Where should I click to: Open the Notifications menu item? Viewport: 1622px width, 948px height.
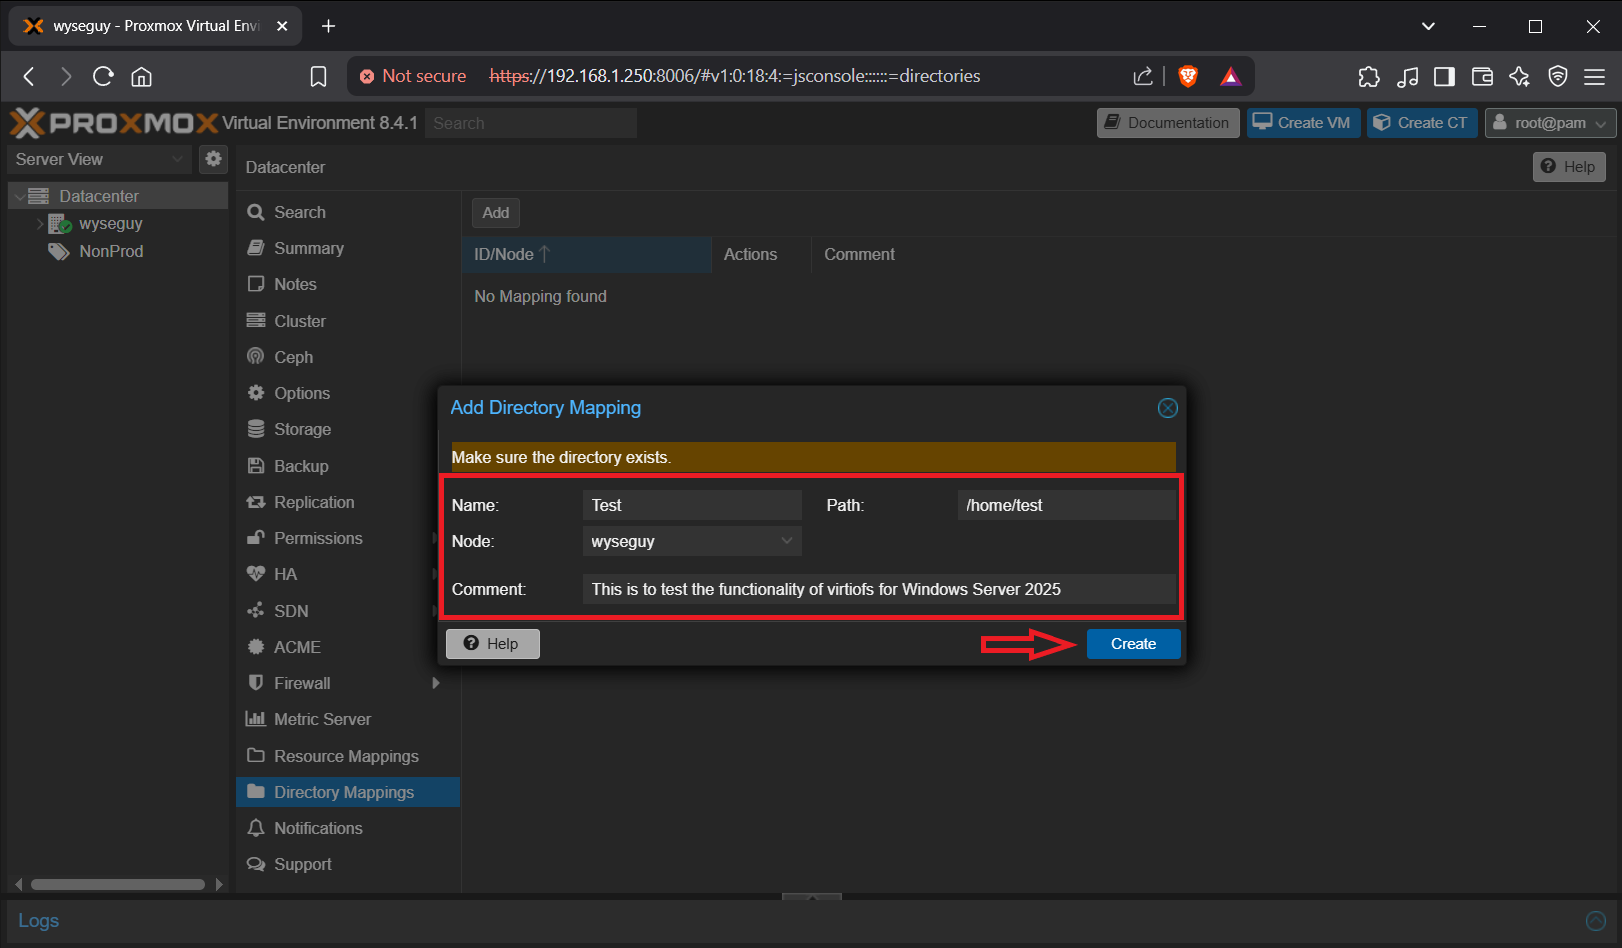click(x=347, y=828)
